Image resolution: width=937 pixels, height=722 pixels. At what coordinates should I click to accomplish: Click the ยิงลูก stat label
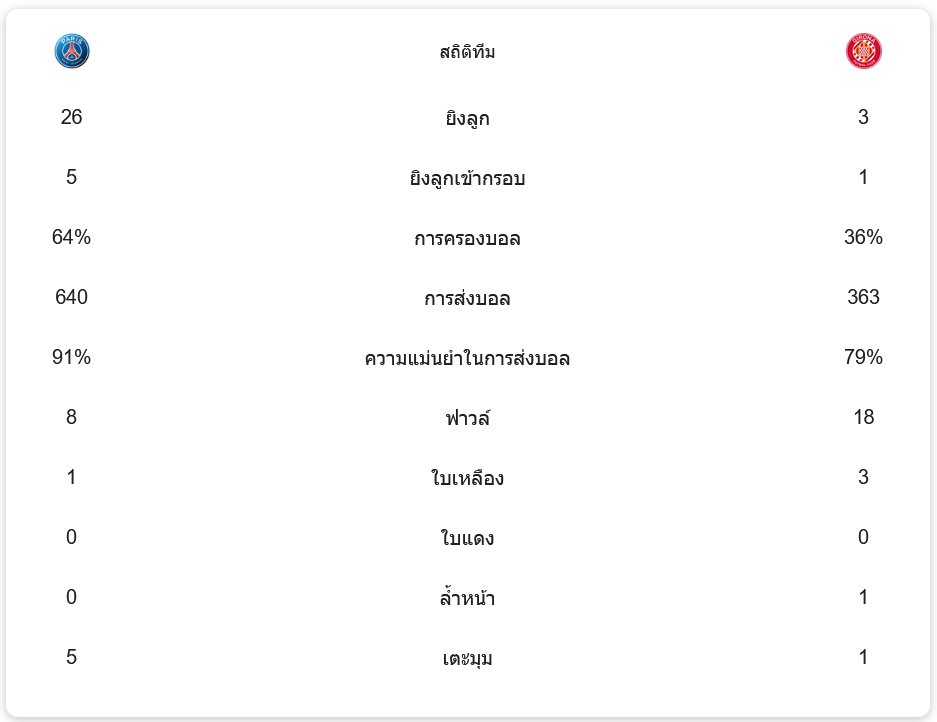coord(467,119)
